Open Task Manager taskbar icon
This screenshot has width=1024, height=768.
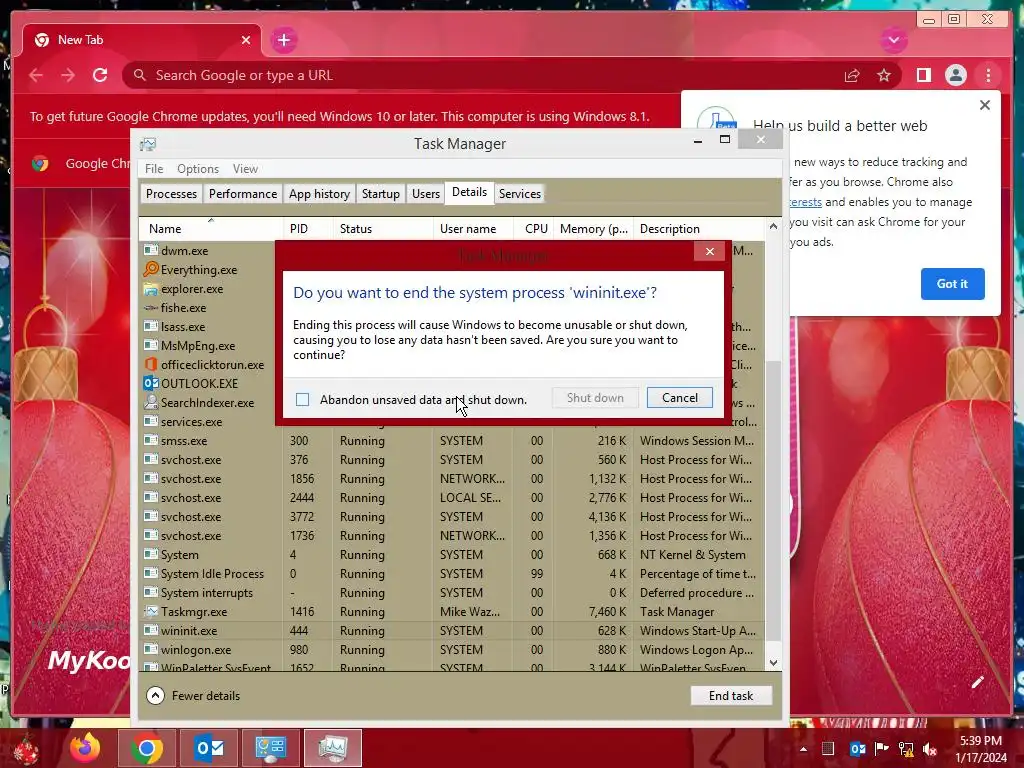[x=333, y=748]
